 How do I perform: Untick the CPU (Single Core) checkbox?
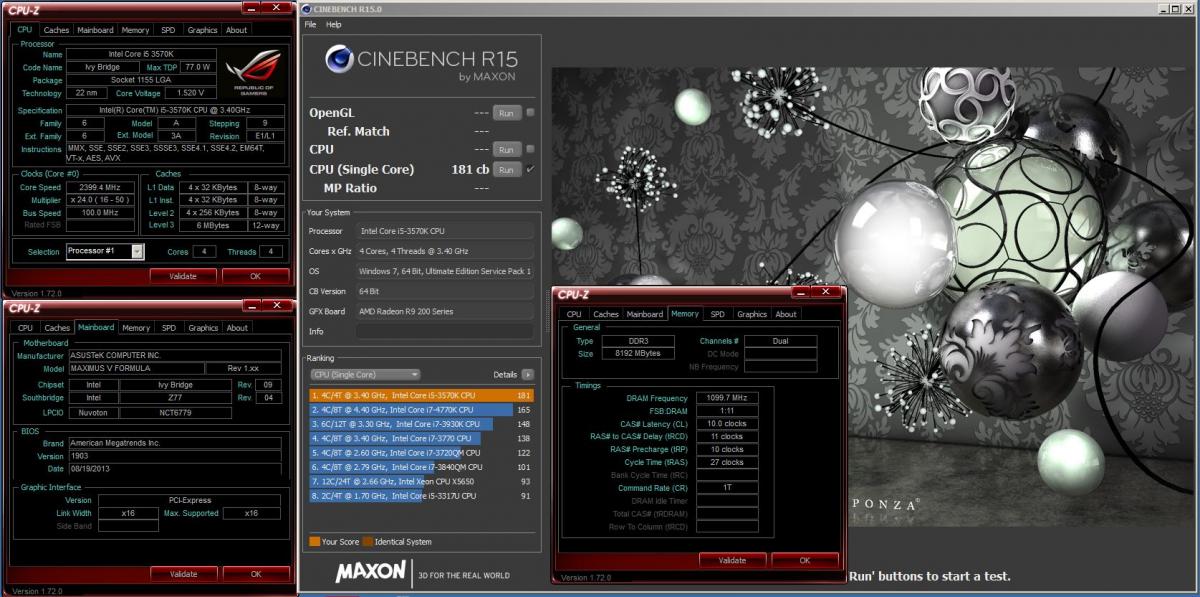pyautogui.click(x=531, y=169)
